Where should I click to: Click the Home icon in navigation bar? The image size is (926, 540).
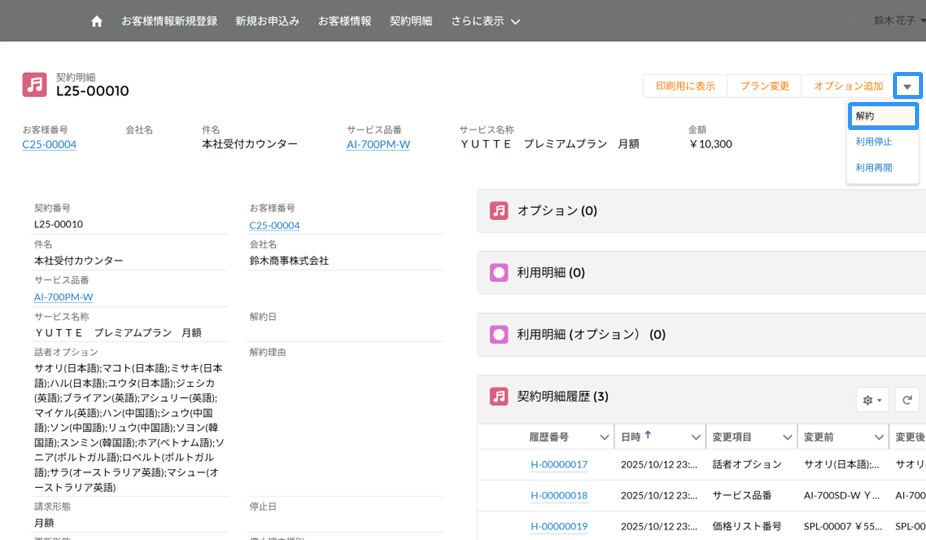pos(97,21)
